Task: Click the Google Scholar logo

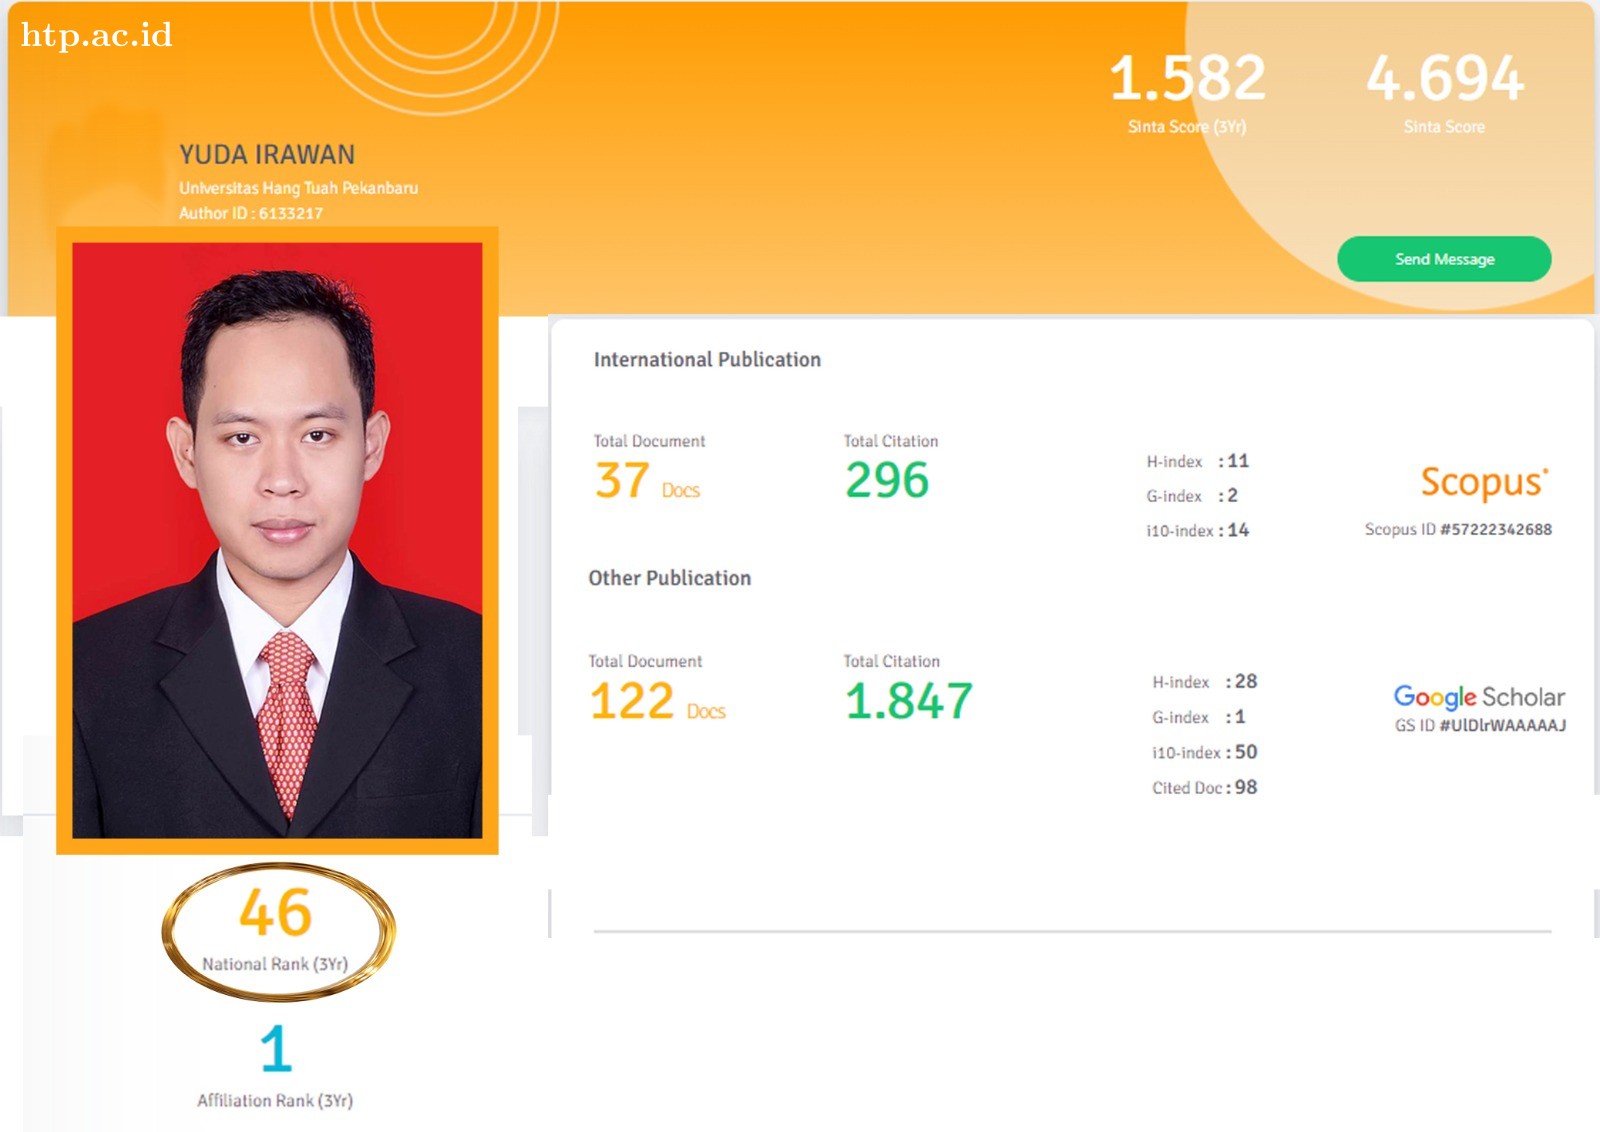Action: pos(1478,697)
